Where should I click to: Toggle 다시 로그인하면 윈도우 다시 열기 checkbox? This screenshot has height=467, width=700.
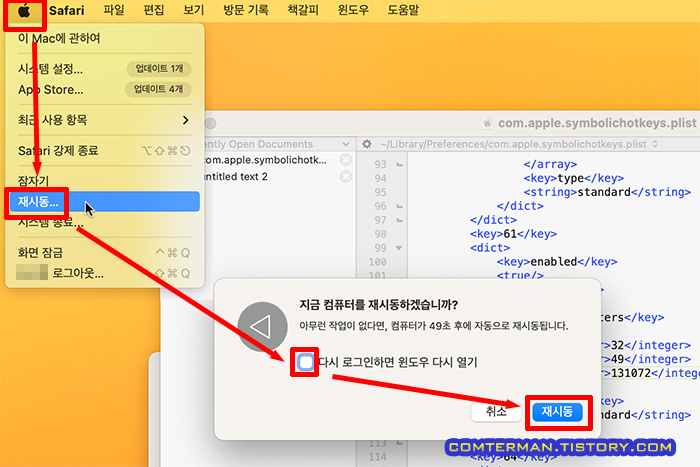click(x=305, y=362)
